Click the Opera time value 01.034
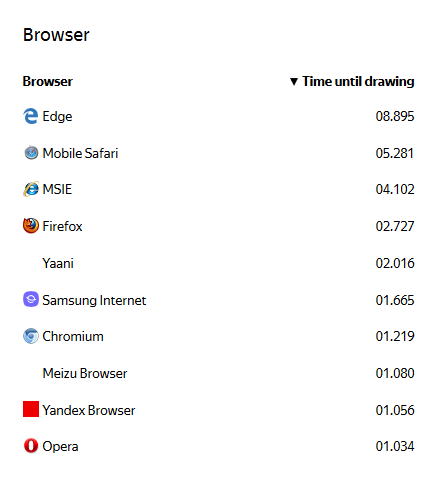The height and width of the screenshot is (487, 437). (x=395, y=446)
